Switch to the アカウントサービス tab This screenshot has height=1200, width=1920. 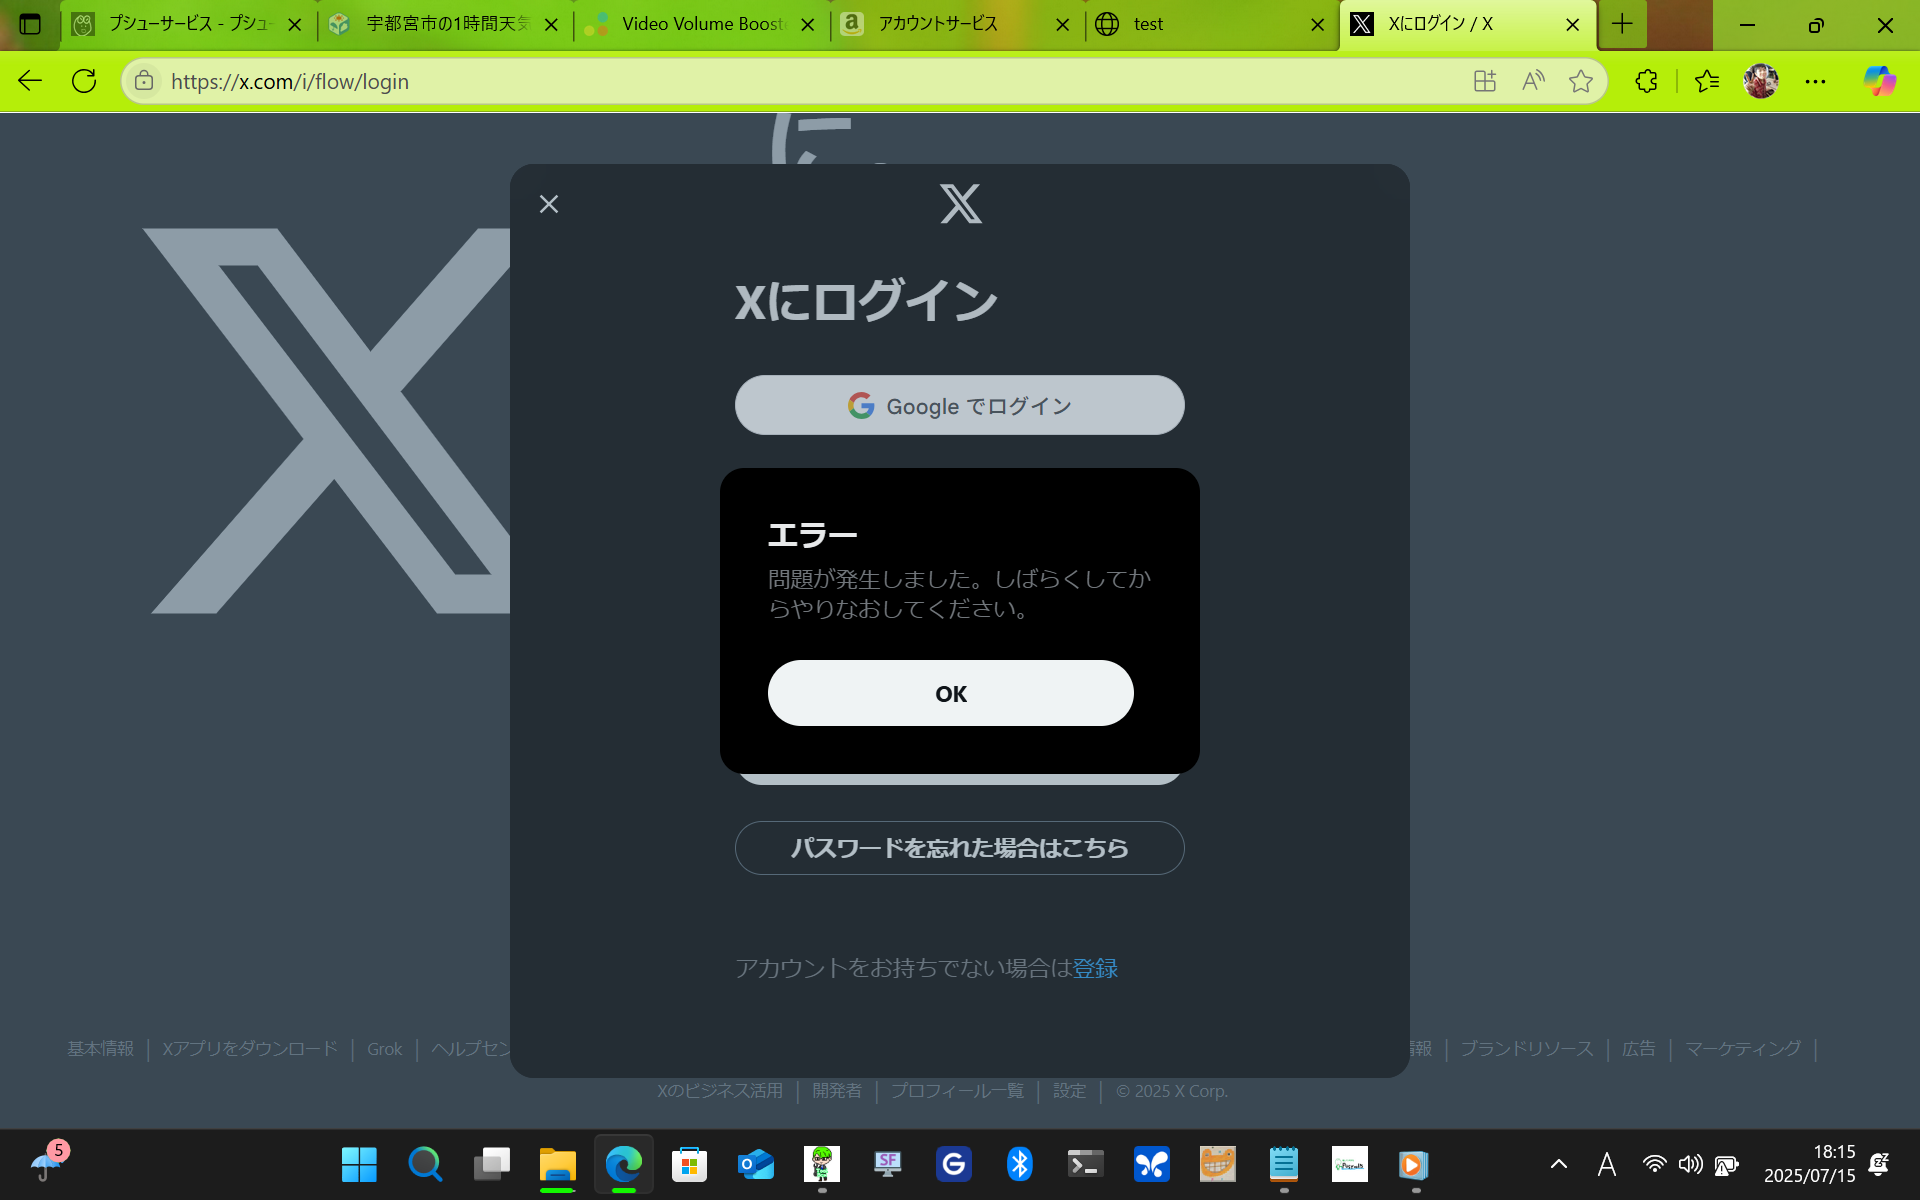coord(958,24)
